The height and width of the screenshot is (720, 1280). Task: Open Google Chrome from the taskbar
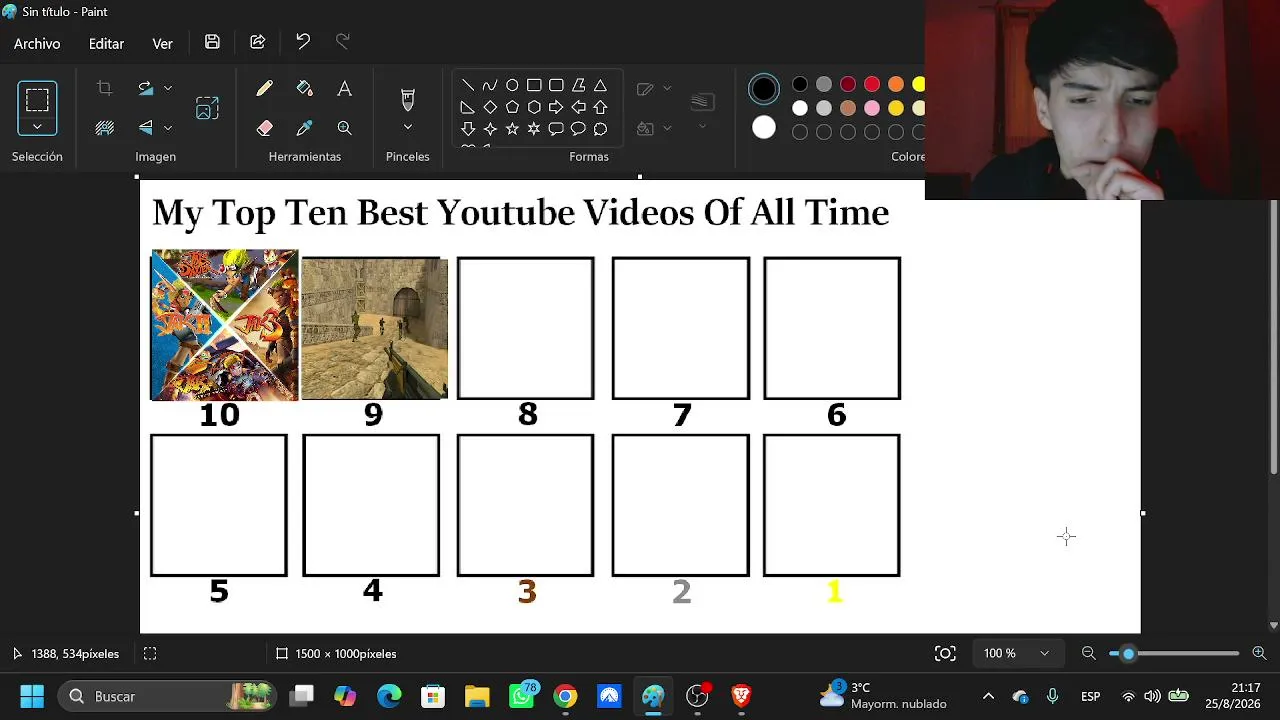click(x=565, y=696)
